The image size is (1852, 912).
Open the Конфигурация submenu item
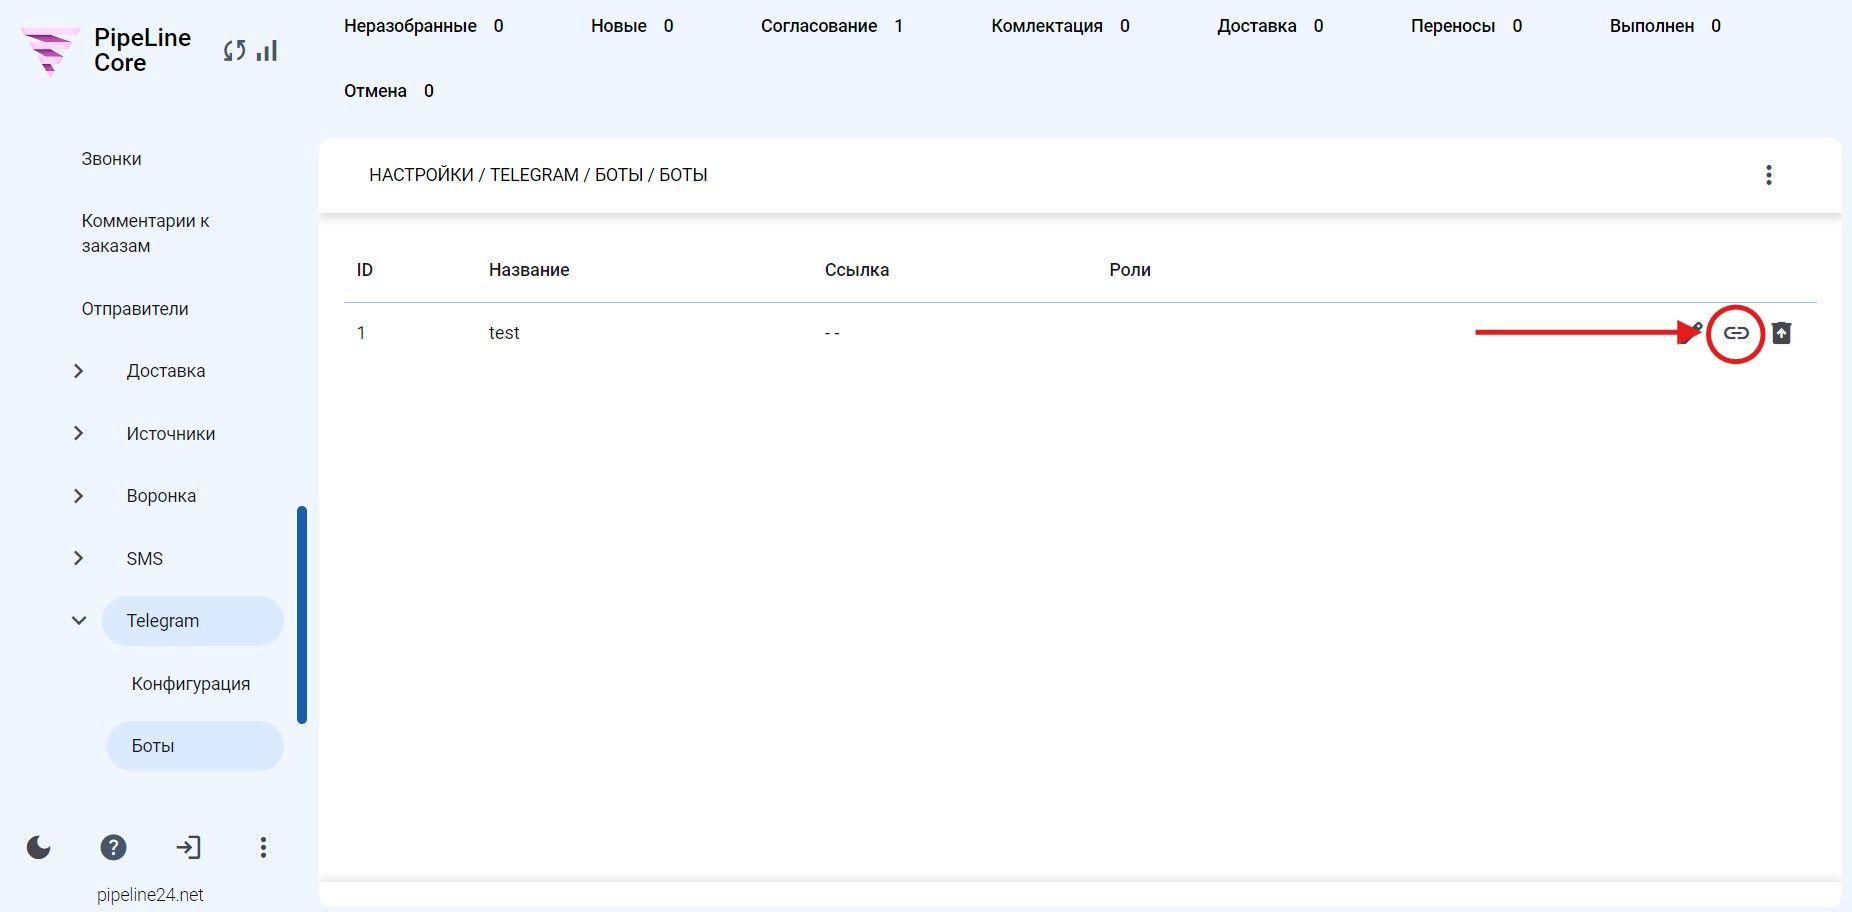coord(191,684)
